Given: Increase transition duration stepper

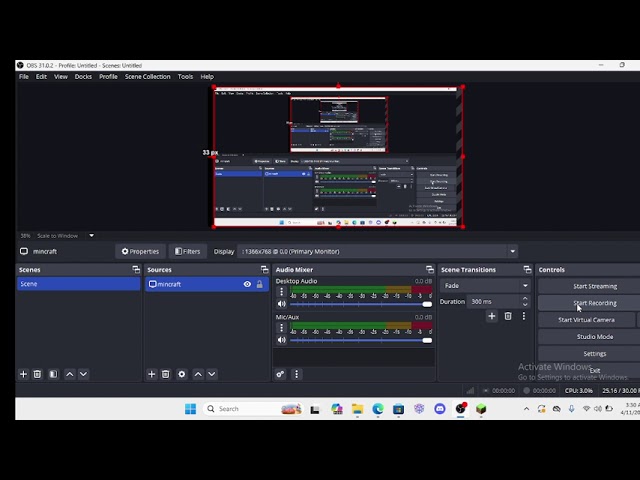Looking at the screenshot, I should pos(525,298).
